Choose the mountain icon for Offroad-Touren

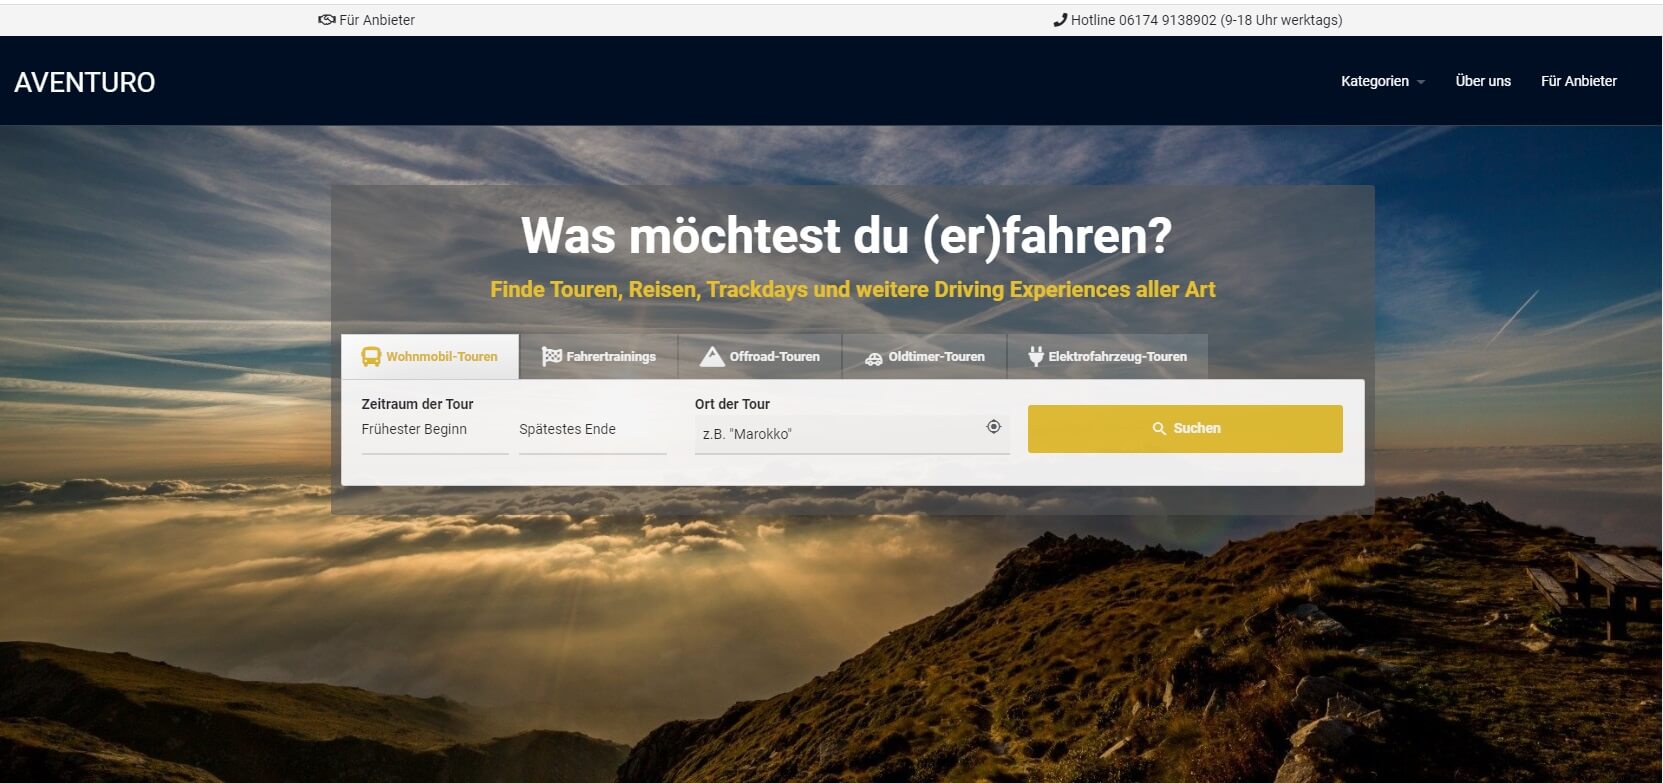tap(712, 357)
